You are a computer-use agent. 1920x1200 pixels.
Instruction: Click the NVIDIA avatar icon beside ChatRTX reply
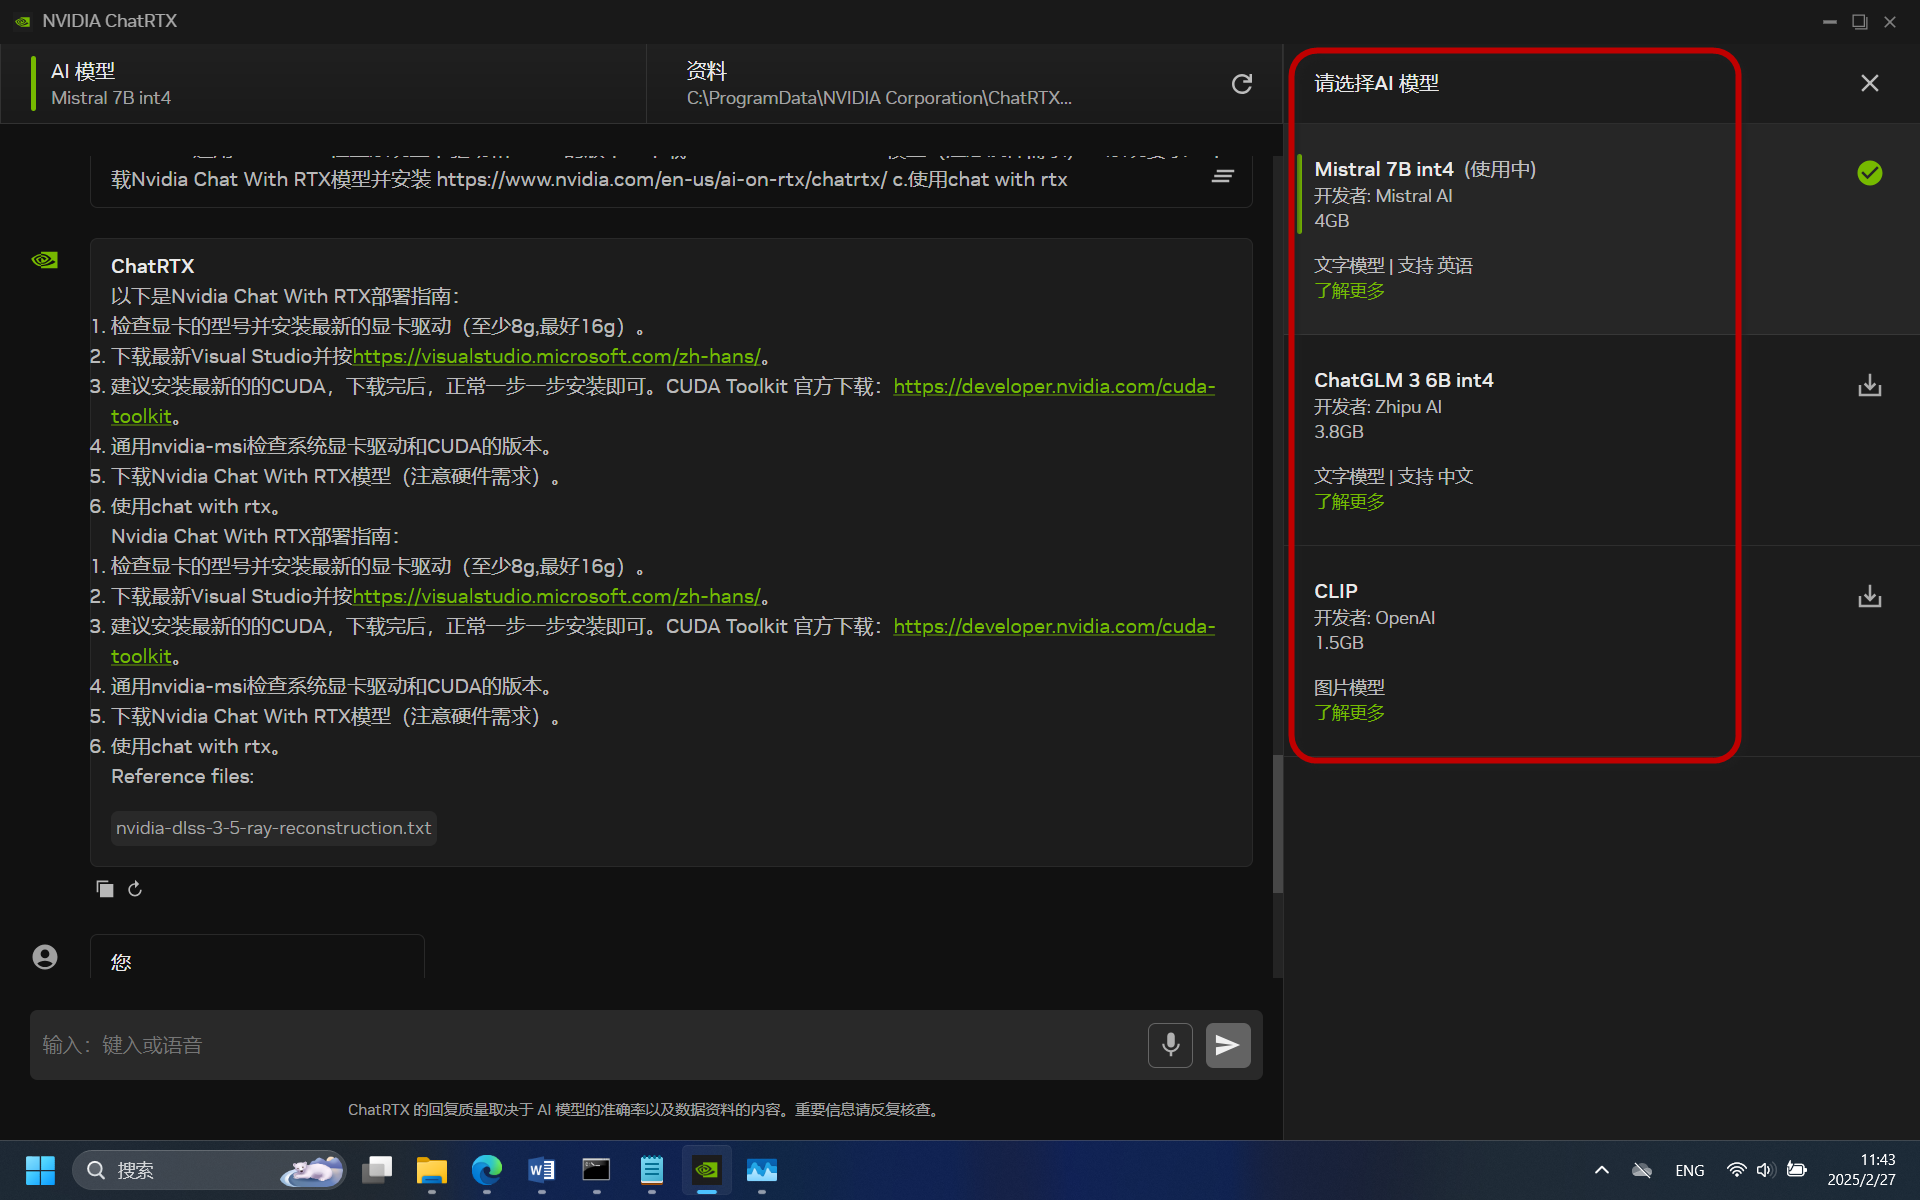pos(45,260)
